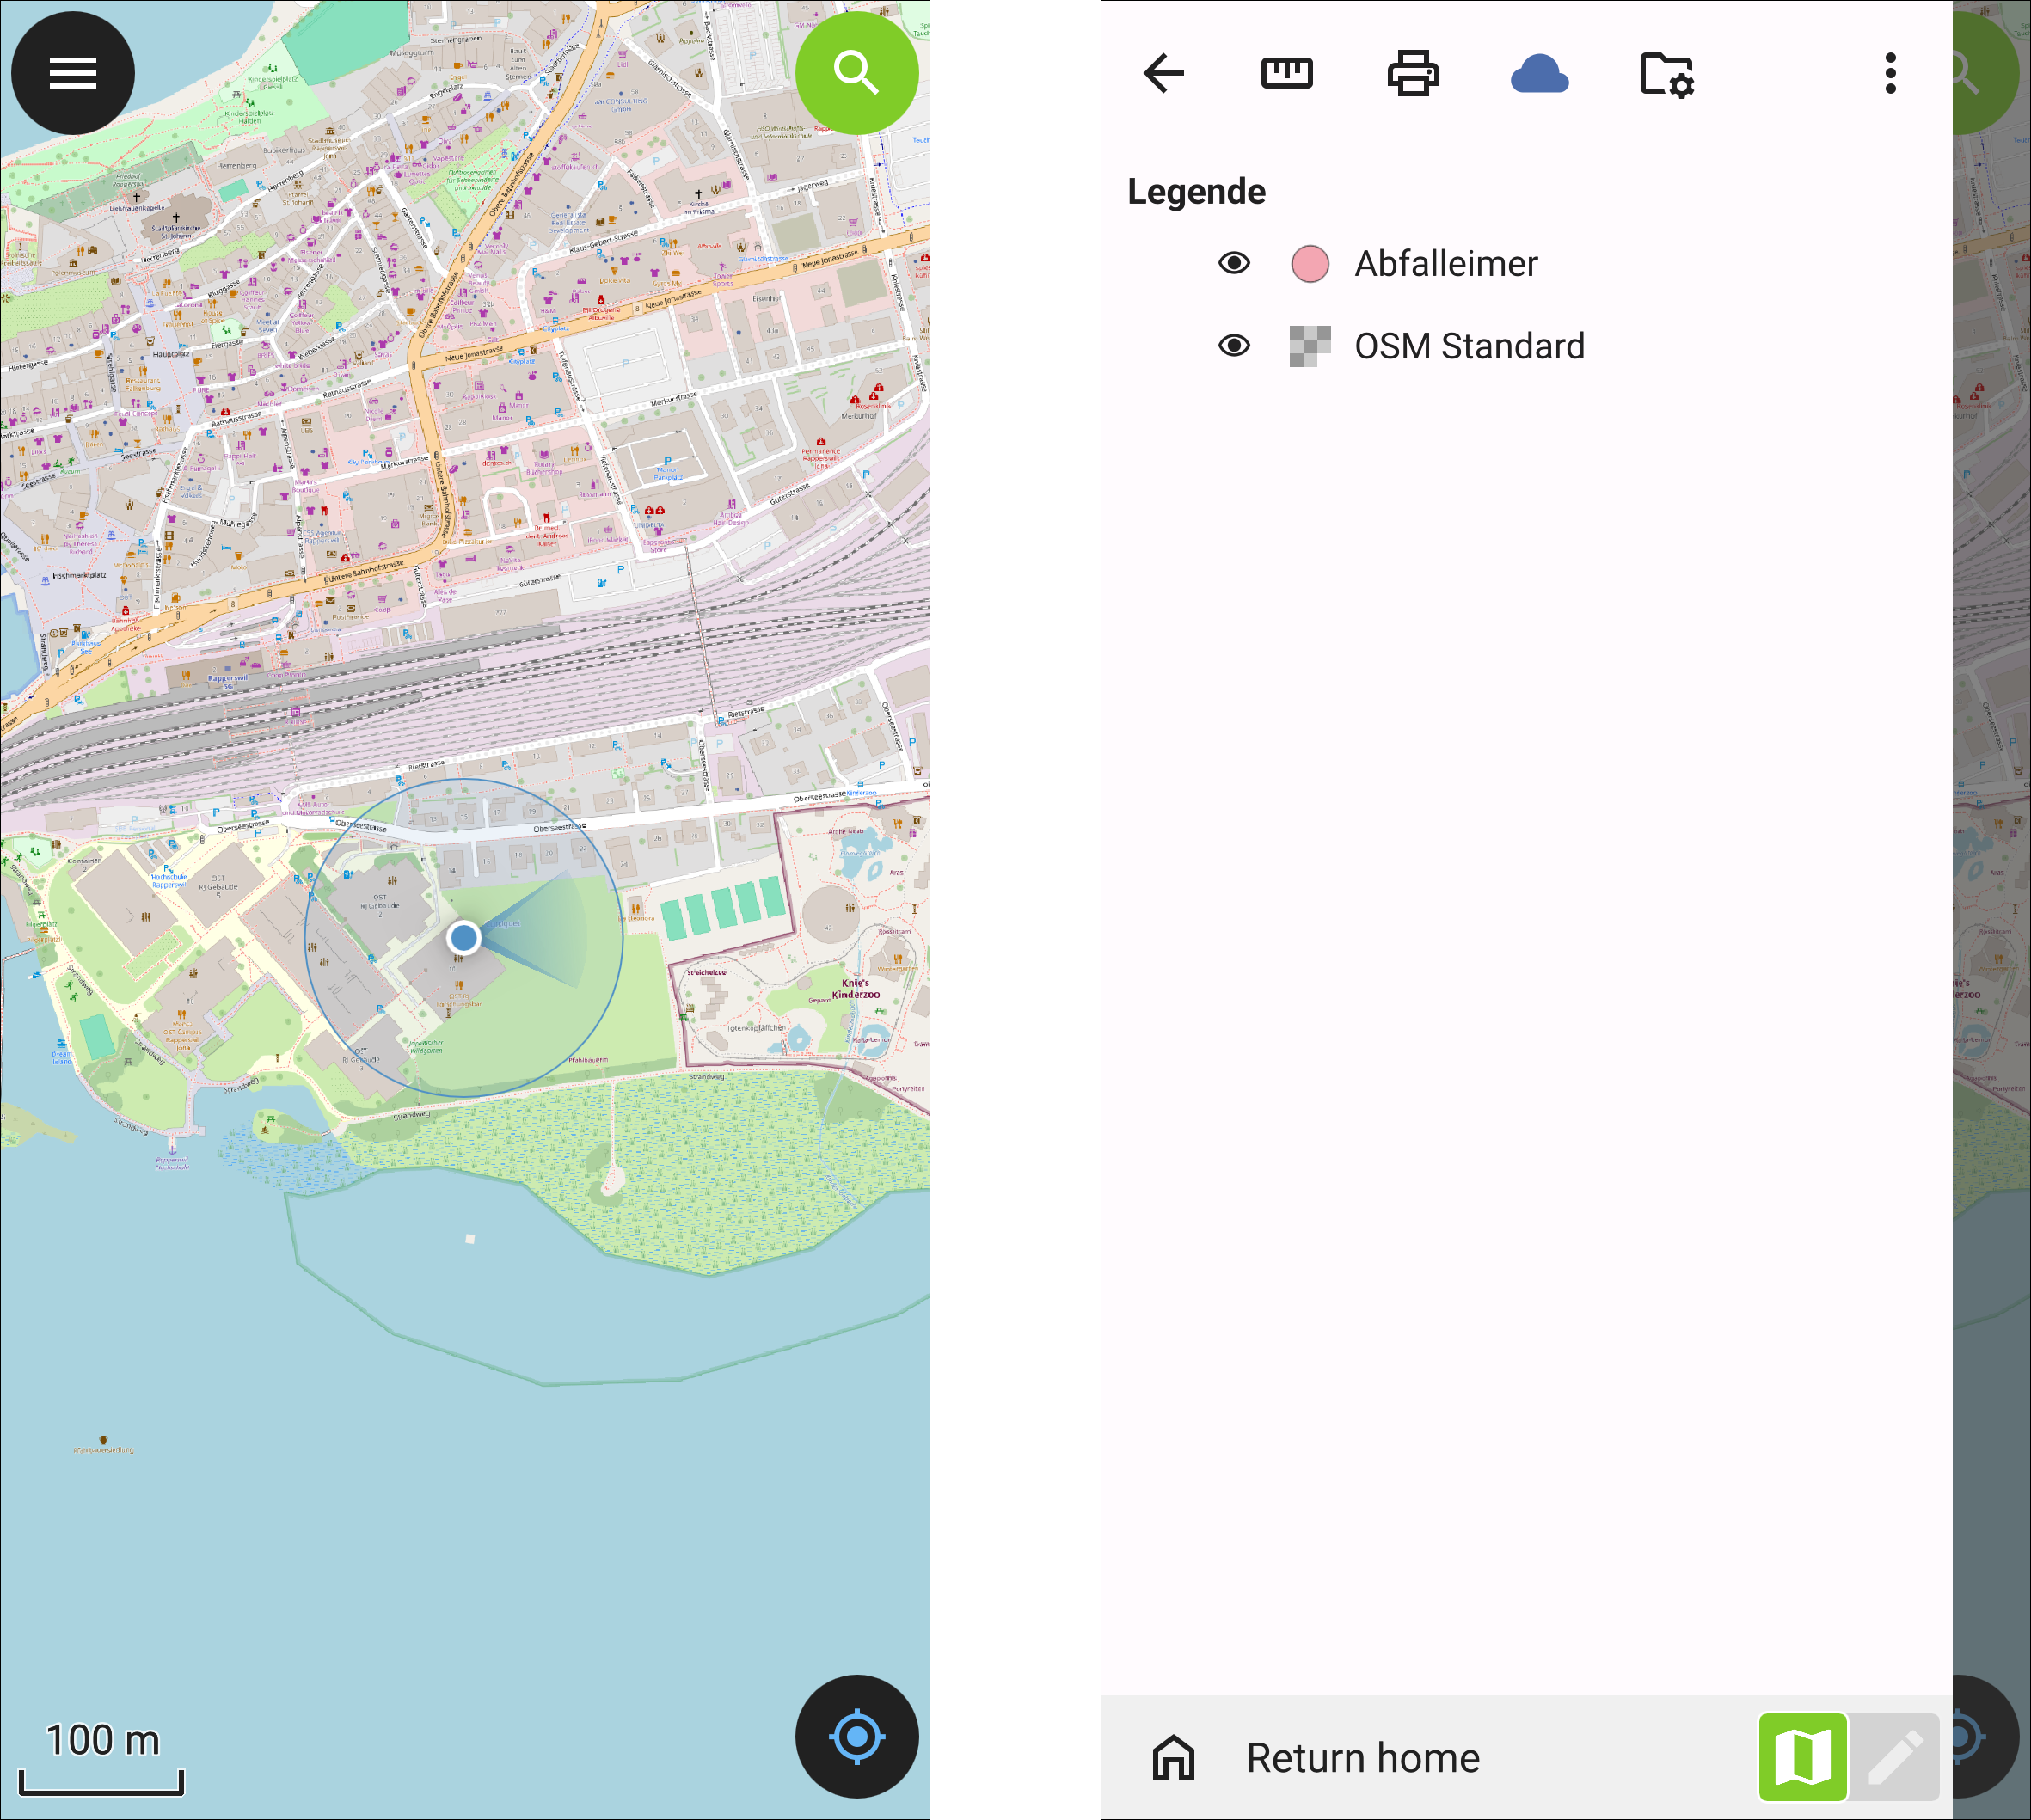Viewport: 2031px width, 1820px height.
Task: Click the home icon in bottom bar
Action: pyautogui.click(x=1173, y=1757)
